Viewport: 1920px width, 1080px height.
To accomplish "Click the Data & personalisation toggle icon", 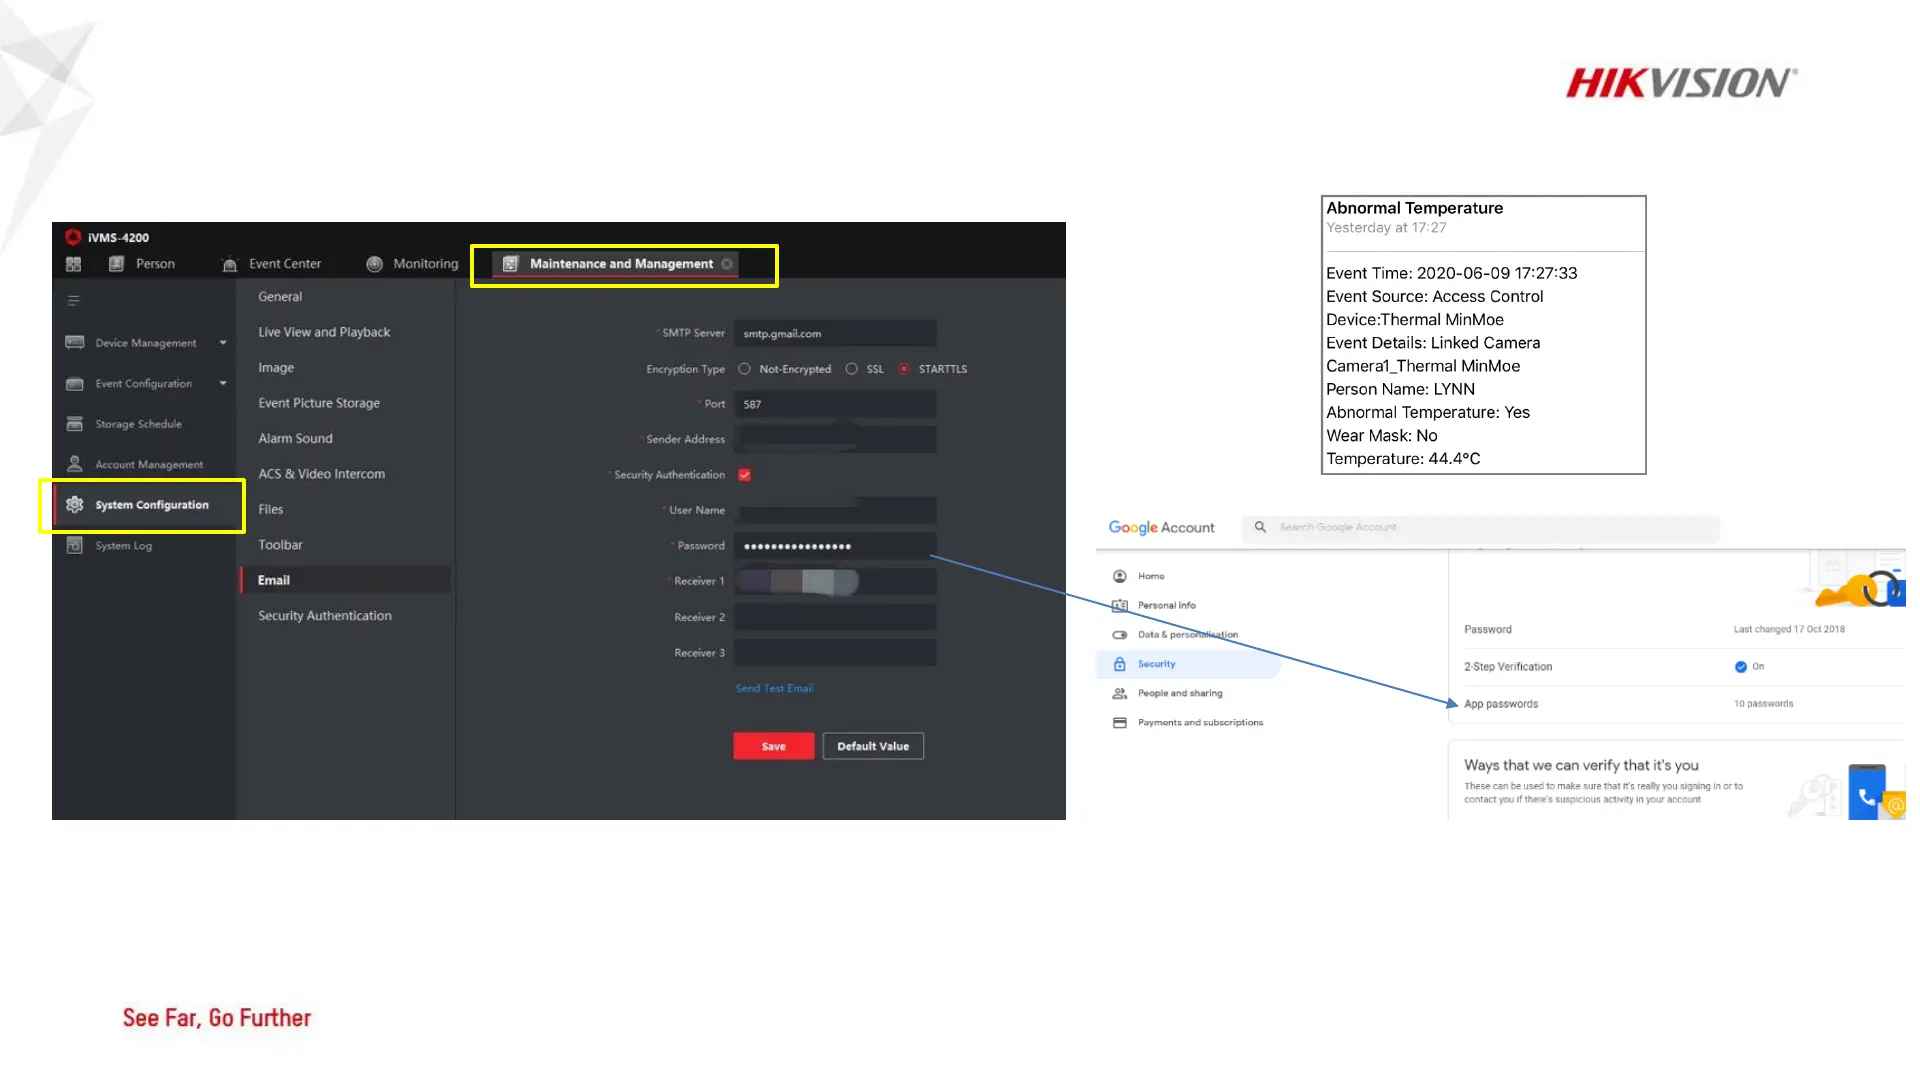I will pyautogui.click(x=1120, y=634).
